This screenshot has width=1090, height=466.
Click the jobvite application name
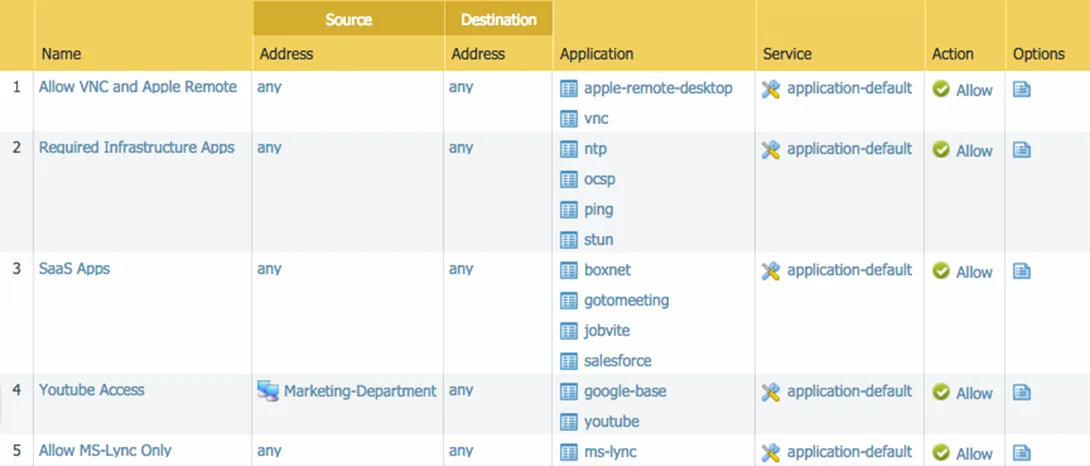(607, 330)
